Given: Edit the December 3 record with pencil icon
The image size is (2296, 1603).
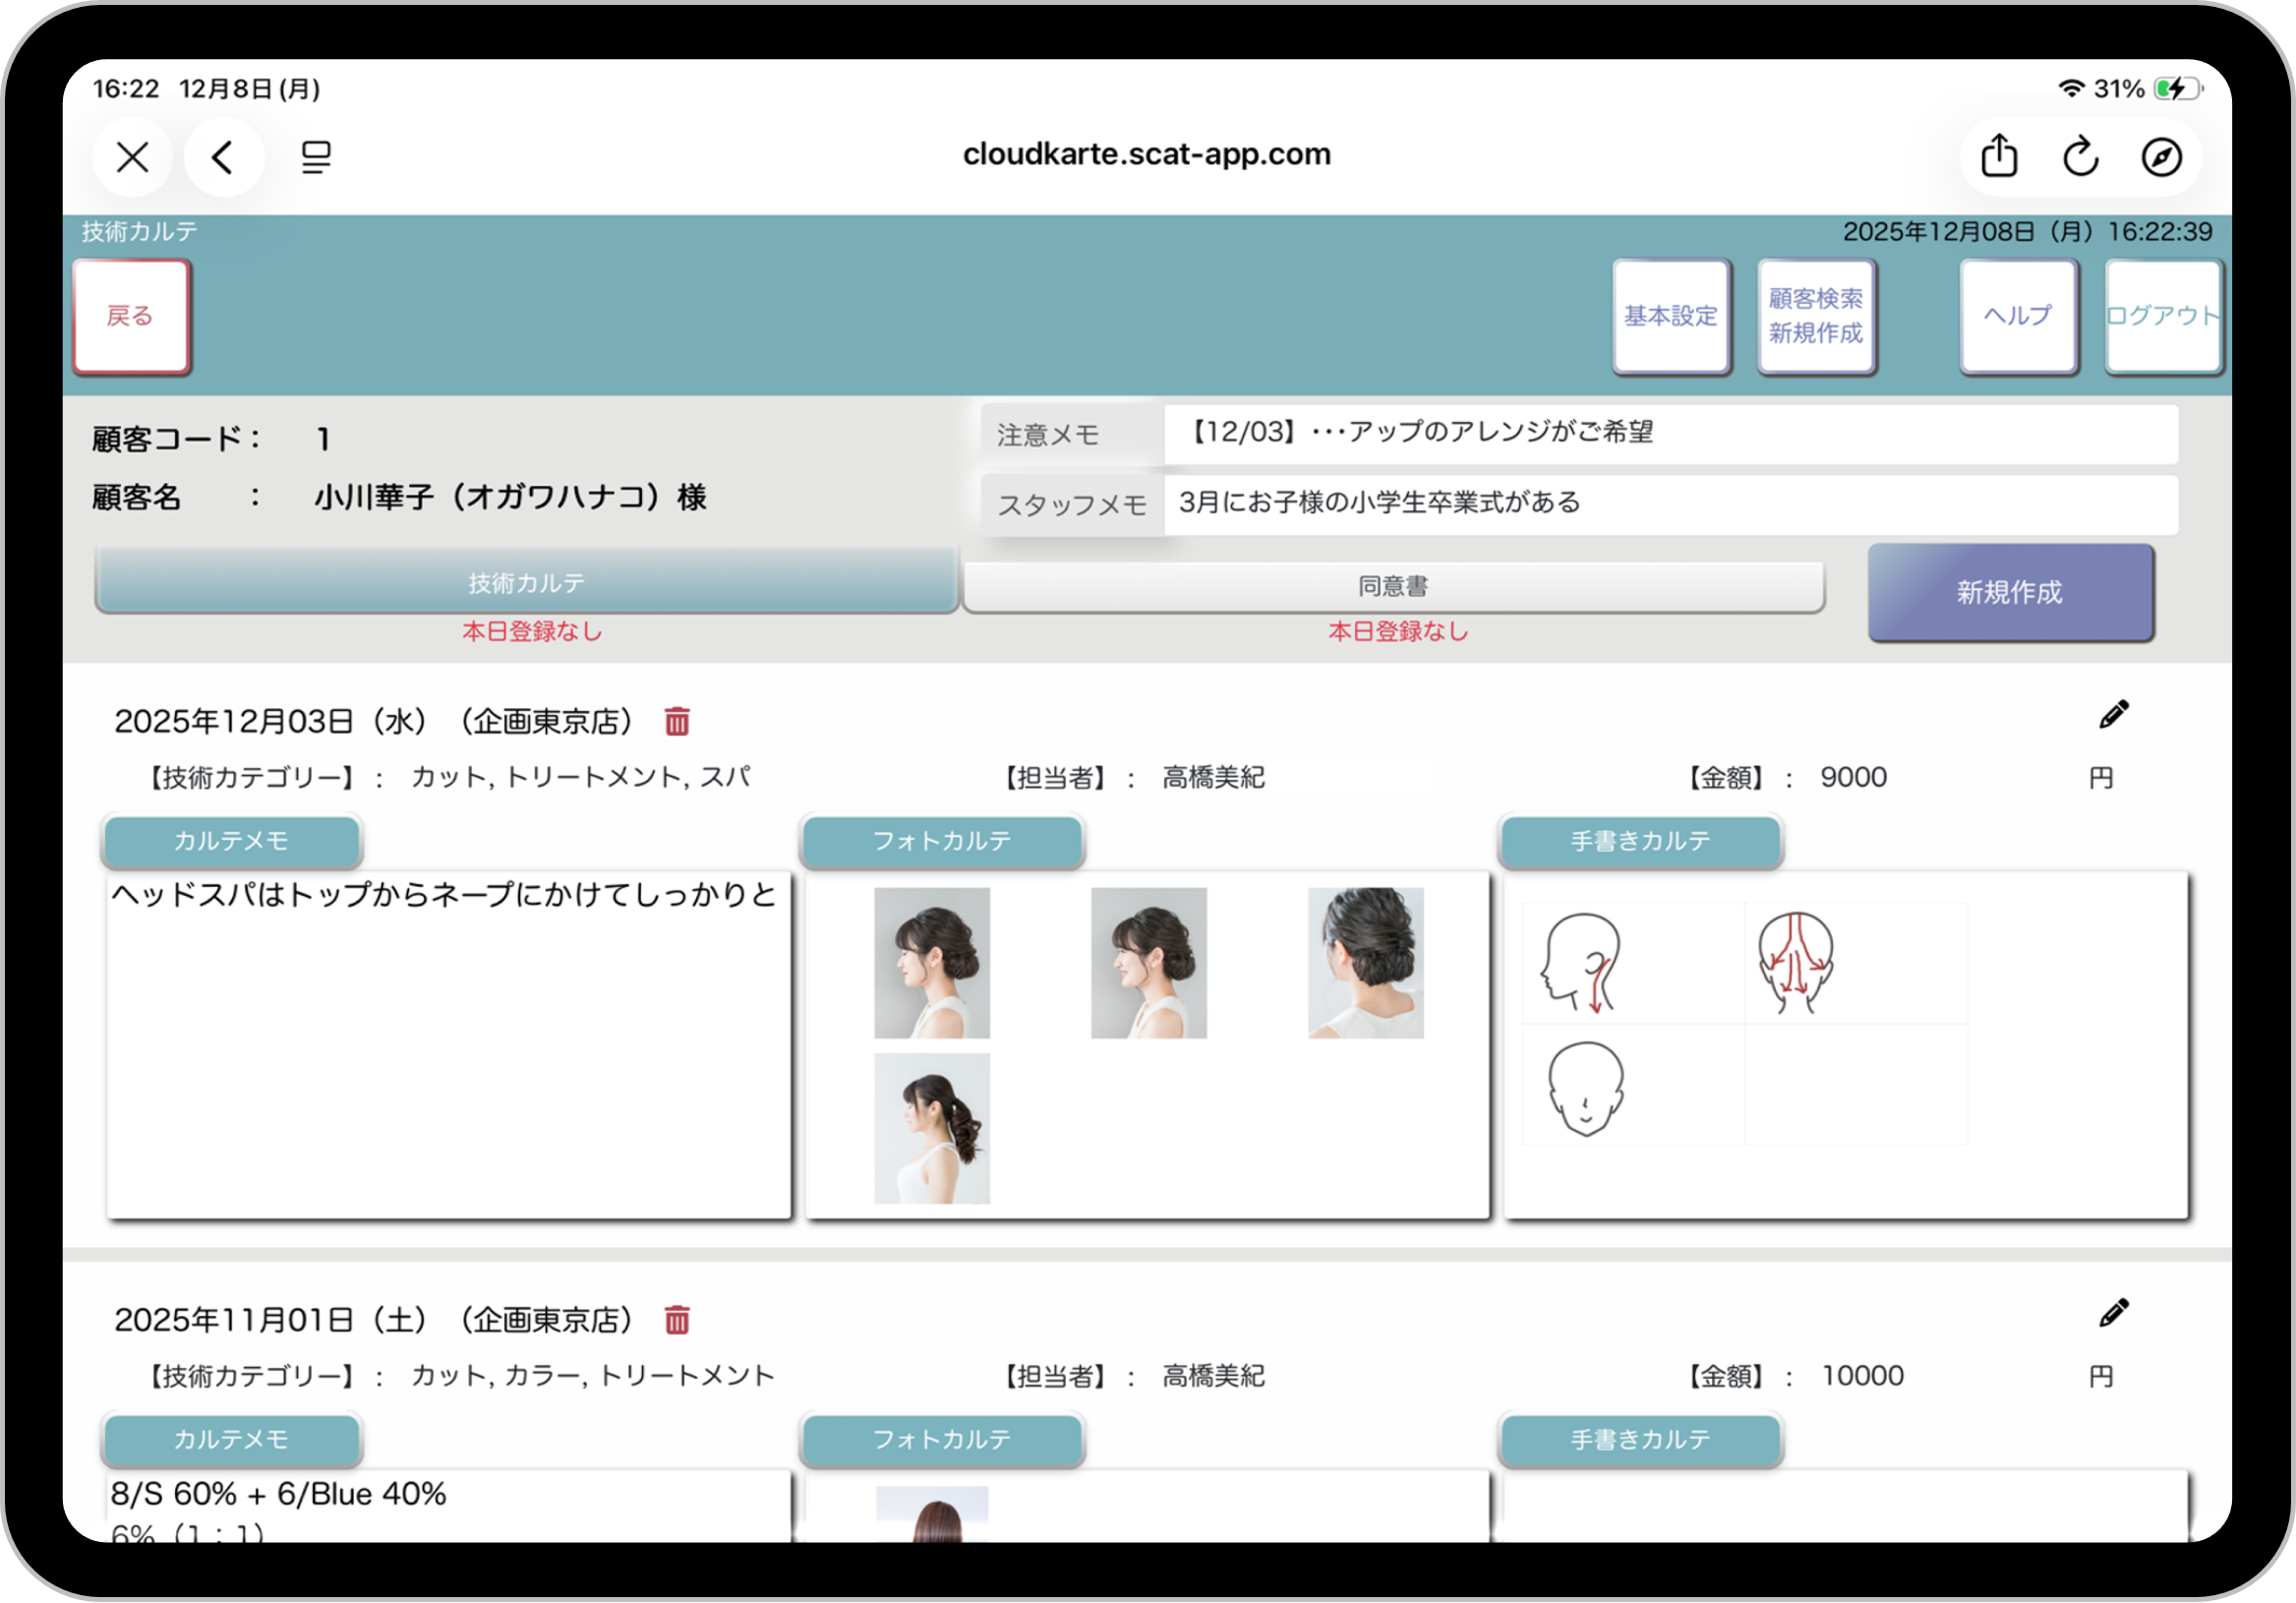Looking at the screenshot, I should 2113,715.
